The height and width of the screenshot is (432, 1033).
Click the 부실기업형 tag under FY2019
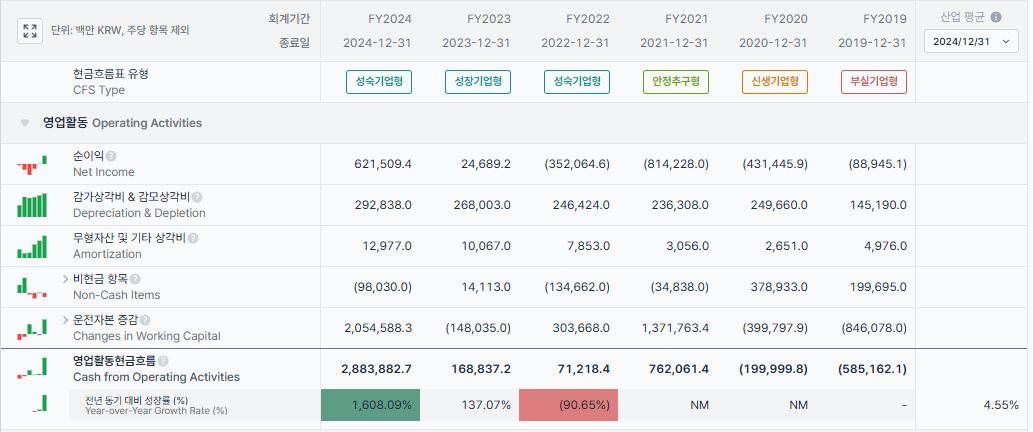pos(874,82)
